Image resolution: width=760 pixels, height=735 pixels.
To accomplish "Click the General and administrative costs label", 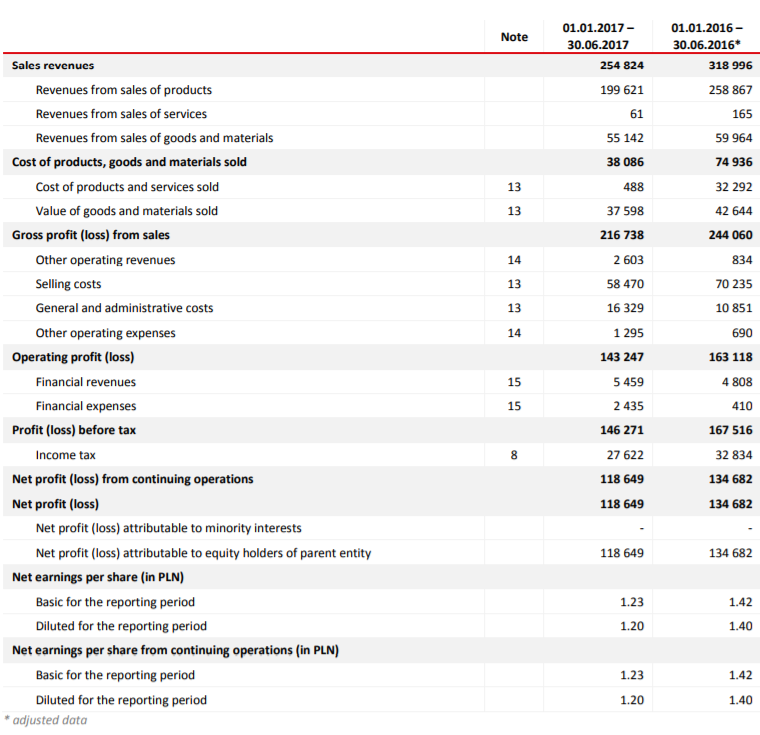I will [124, 308].
